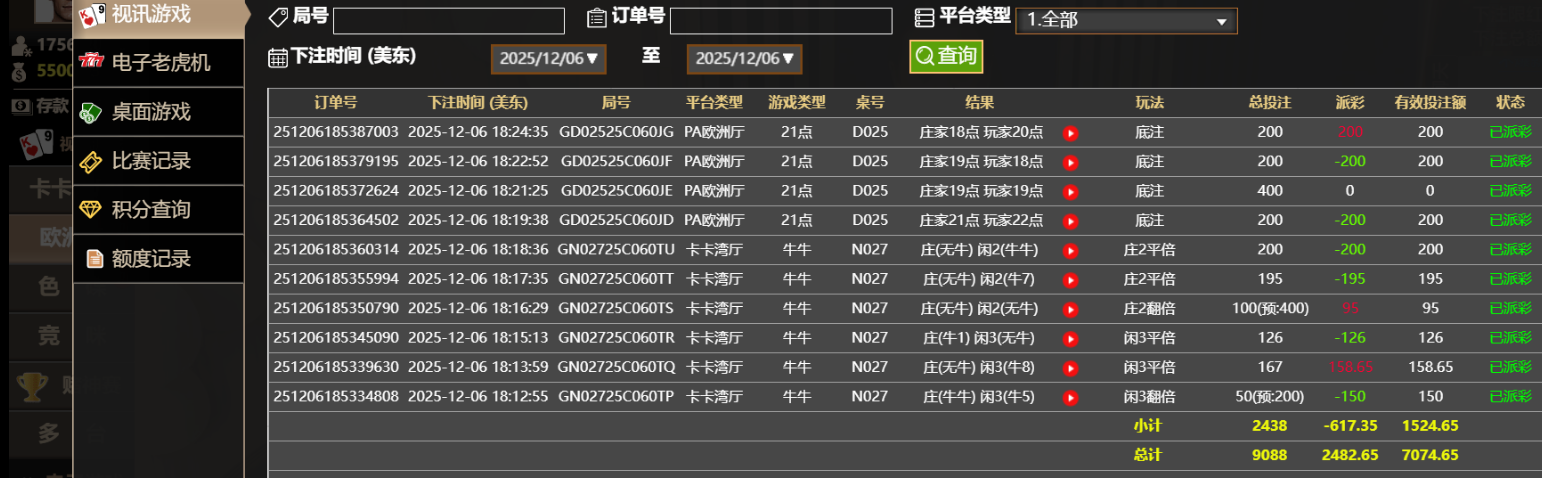The image size is (1542, 478).
Task: Play video replay for round GN02725C060TU
Action: coord(1070,251)
